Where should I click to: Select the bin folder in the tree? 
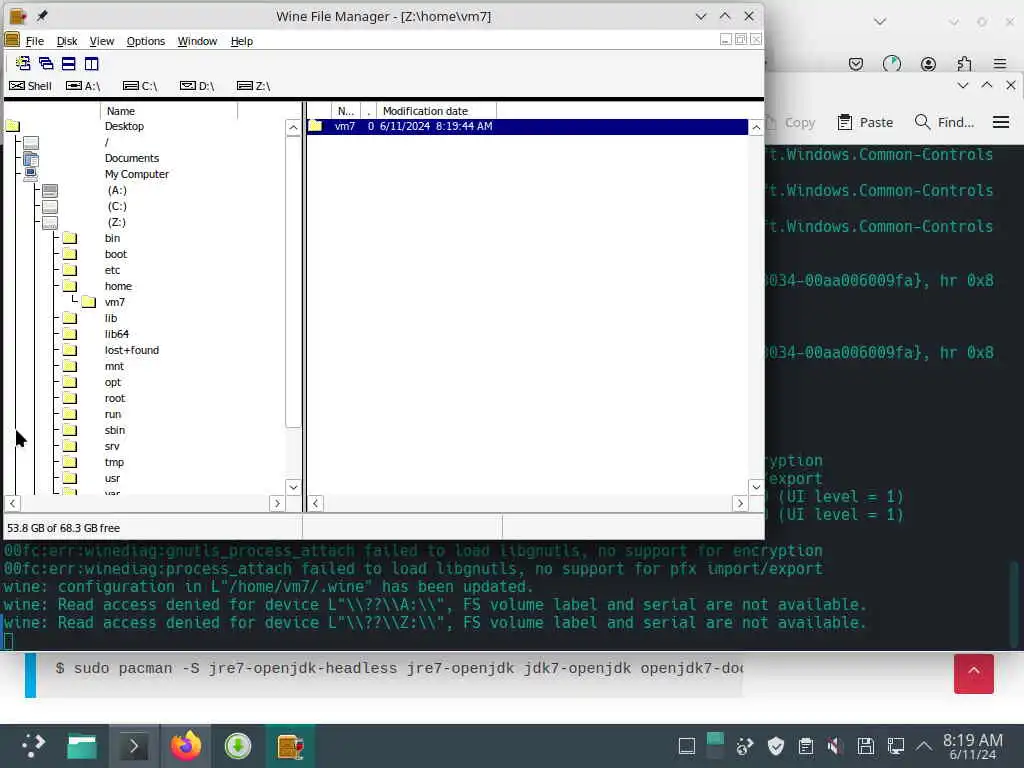click(x=70, y=238)
